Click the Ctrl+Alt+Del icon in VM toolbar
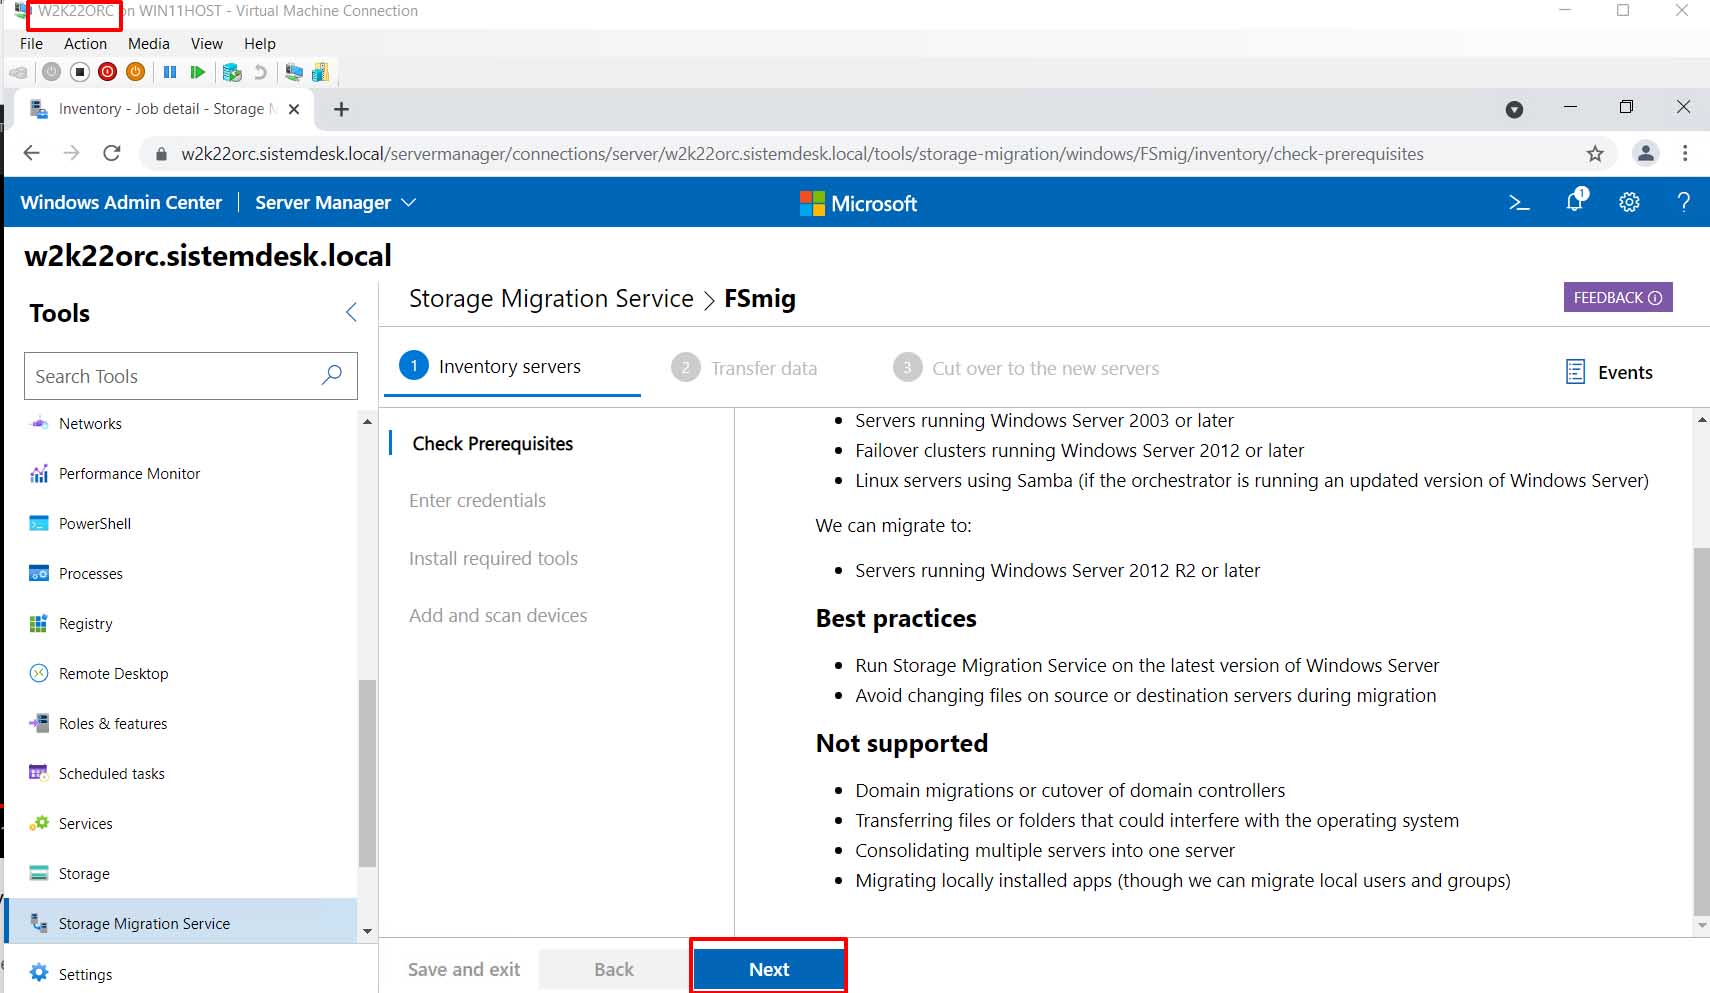 point(18,72)
